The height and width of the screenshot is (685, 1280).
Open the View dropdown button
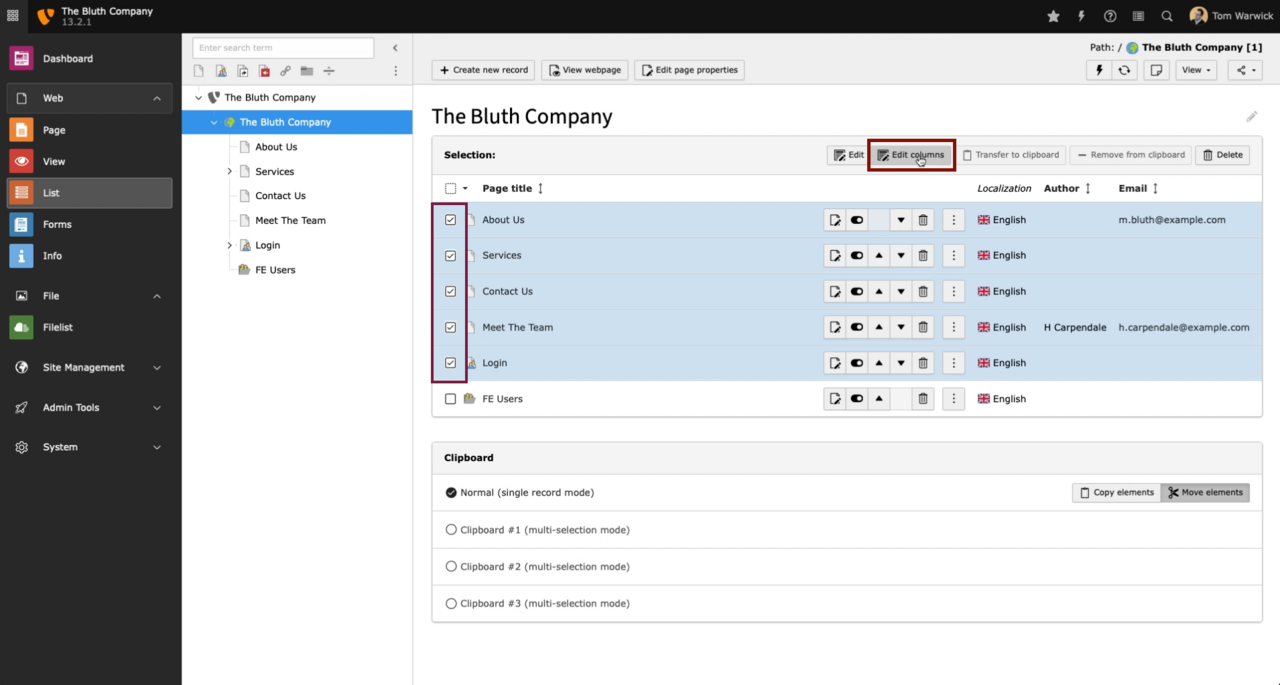[x=1196, y=70]
